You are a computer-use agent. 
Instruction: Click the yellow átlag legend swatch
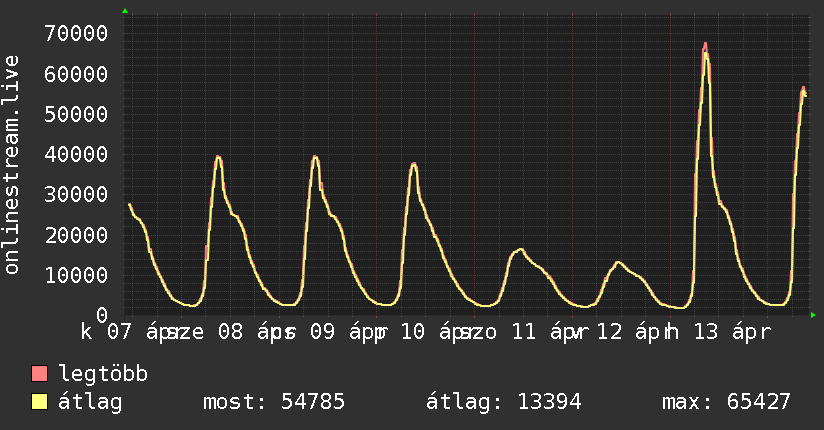pos(39,402)
